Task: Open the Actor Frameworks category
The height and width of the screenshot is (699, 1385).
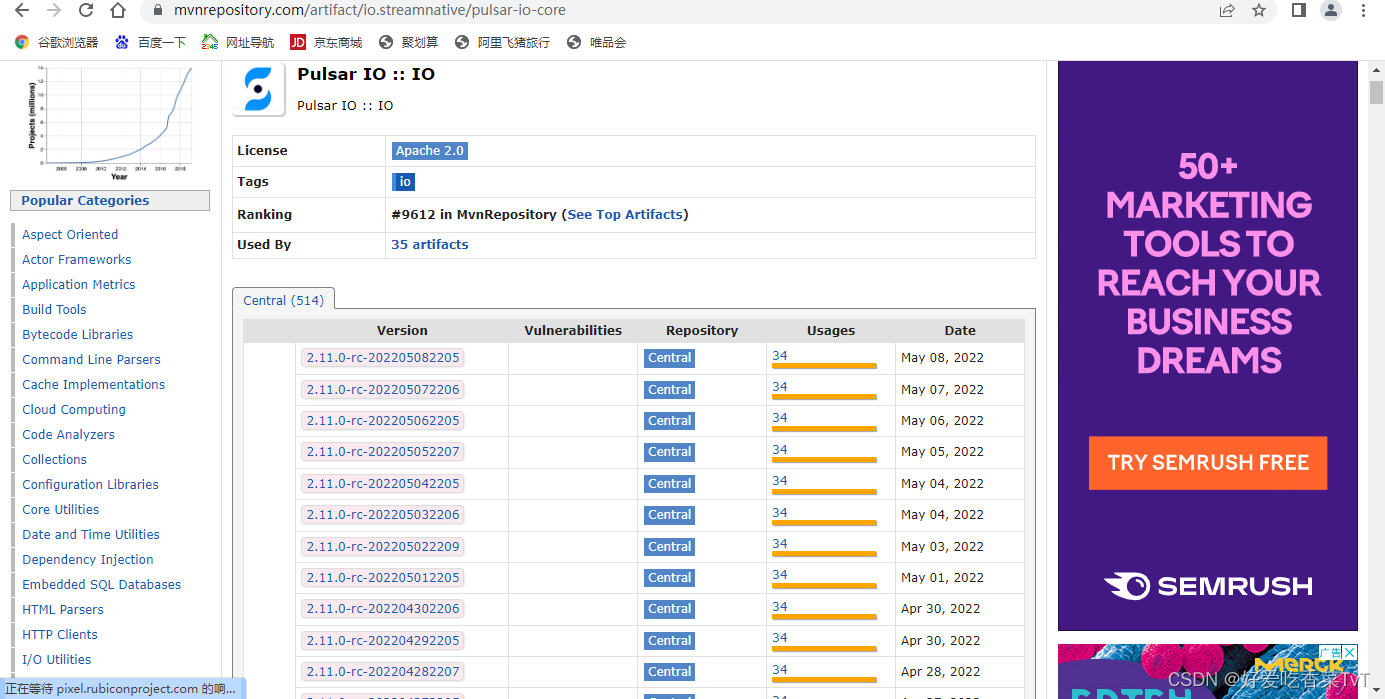Action: (77, 259)
